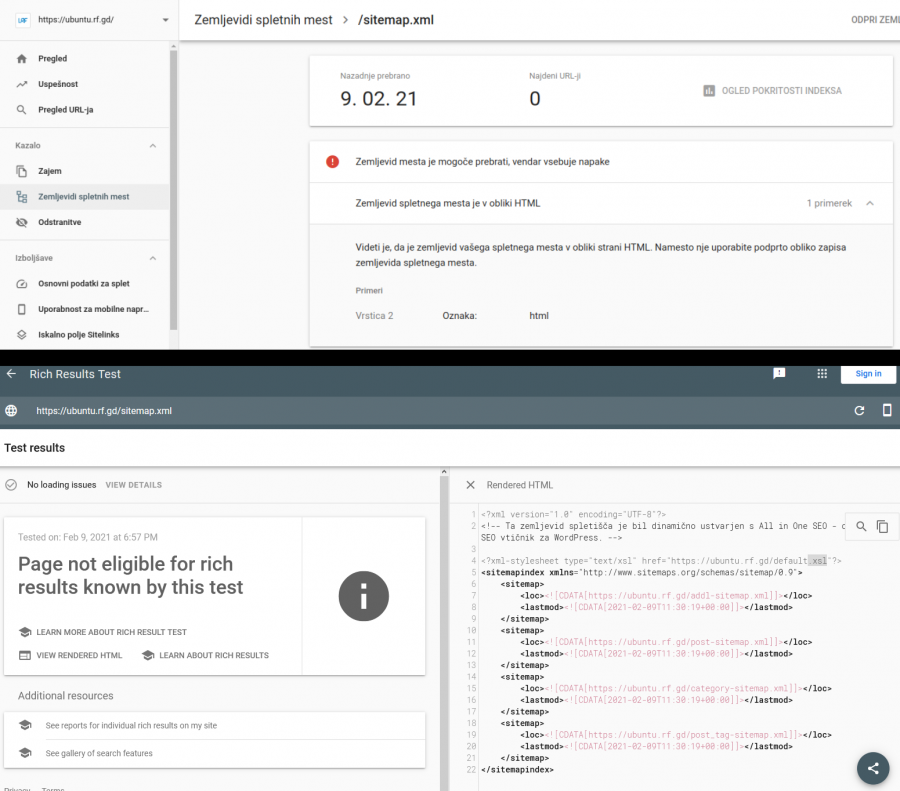Open Pregled from the sidebar
900x791 pixels.
click(x=54, y=59)
